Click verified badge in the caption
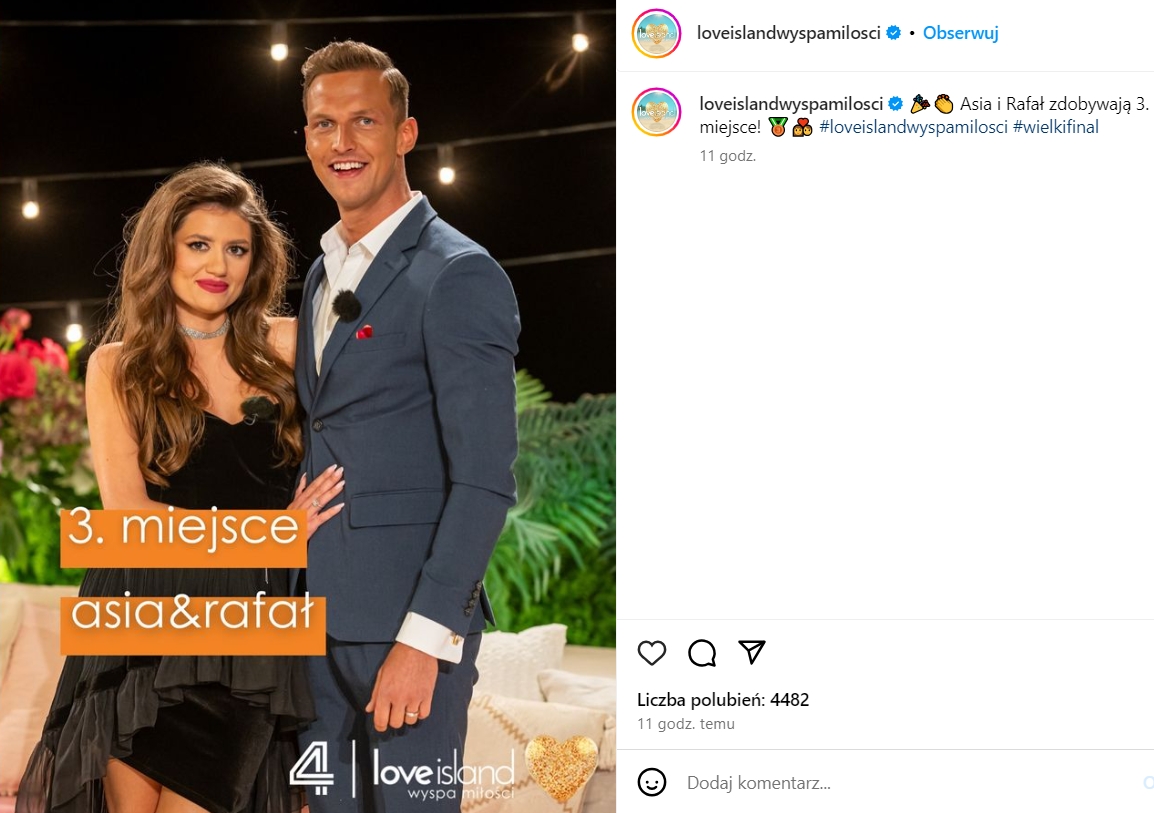This screenshot has width=1154, height=813. pos(896,104)
